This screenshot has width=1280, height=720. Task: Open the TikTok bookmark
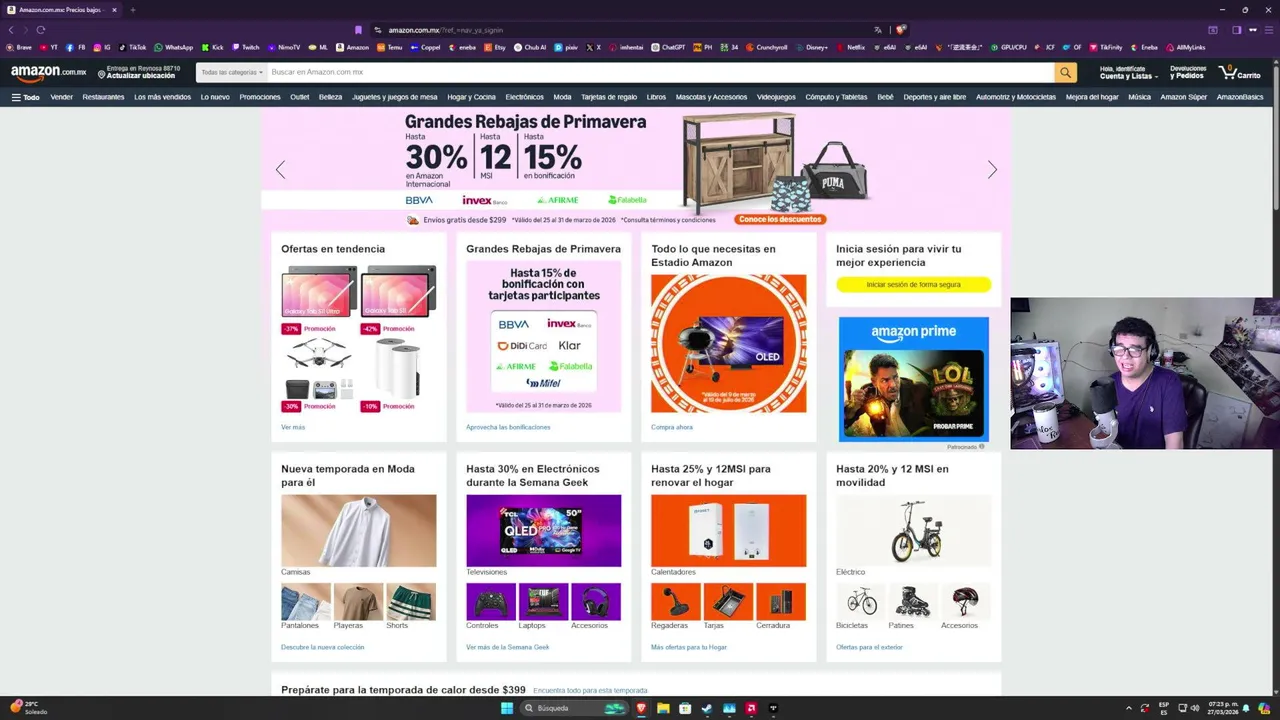pos(132,47)
